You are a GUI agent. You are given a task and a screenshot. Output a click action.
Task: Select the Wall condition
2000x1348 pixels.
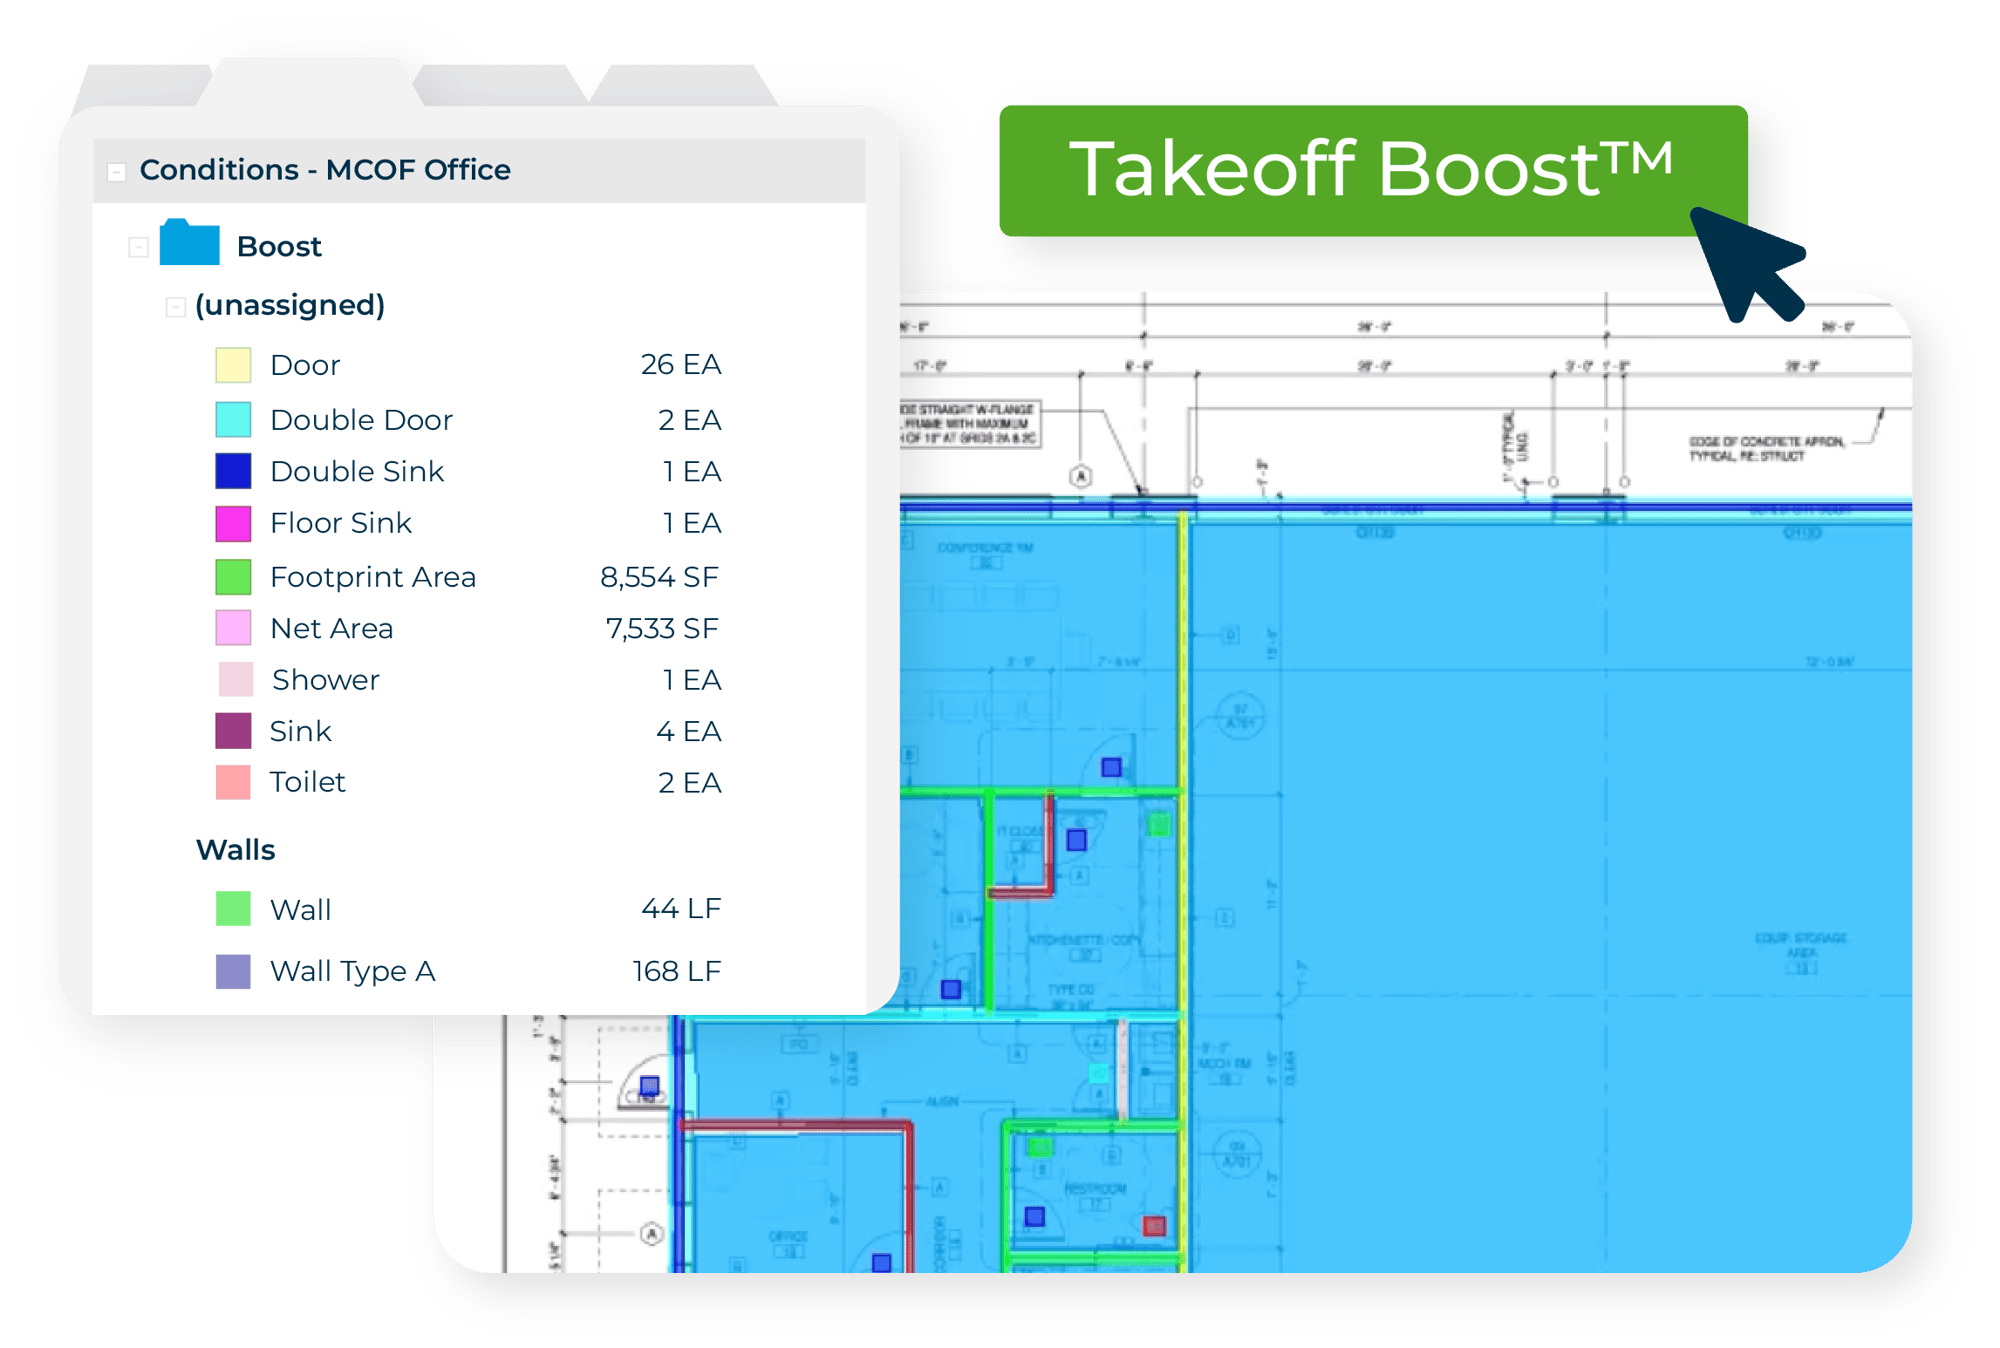point(468,909)
